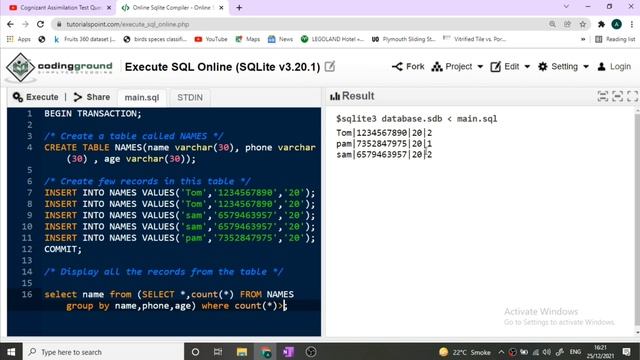The height and width of the screenshot is (360, 640).
Task: Open the Reading list
Action: (x=615, y=39)
